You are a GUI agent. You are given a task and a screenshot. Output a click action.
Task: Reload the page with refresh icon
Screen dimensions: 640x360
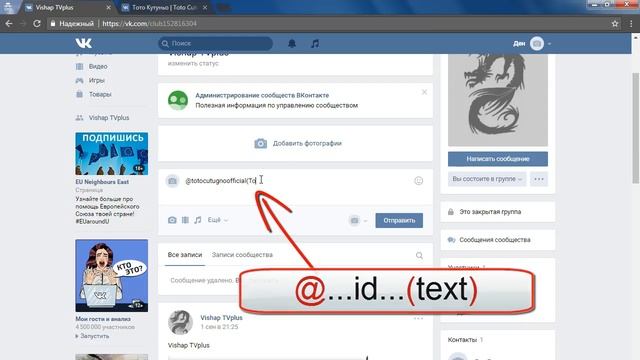coord(37,24)
